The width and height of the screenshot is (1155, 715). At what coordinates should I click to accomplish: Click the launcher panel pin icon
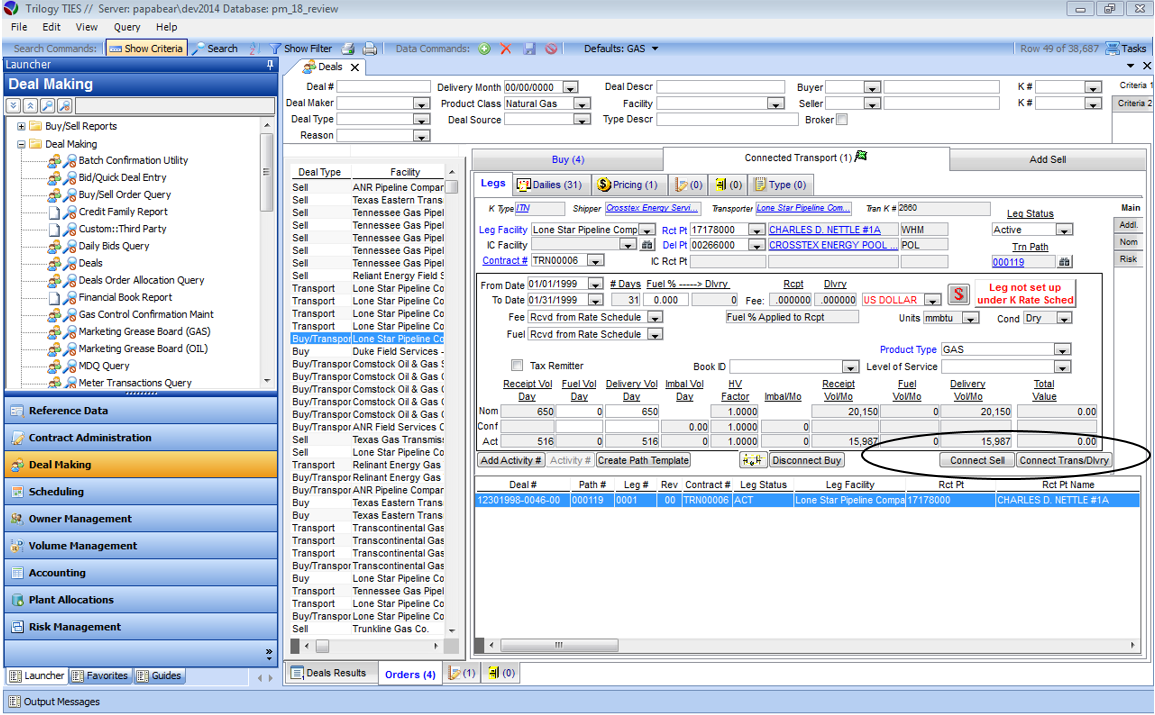(x=269, y=65)
